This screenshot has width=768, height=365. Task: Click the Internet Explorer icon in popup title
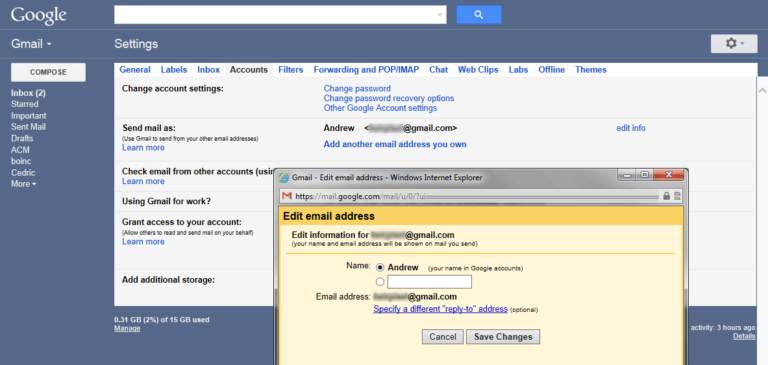[284, 177]
